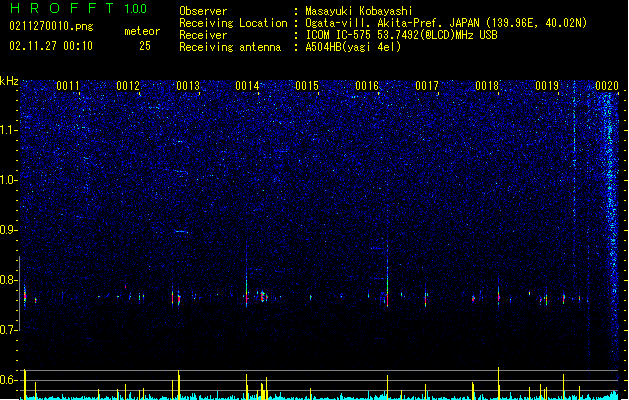This screenshot has height=400, width=629.
Task: Select observer name Masayuki Kobayashi
Action: [x=359, y=11]
